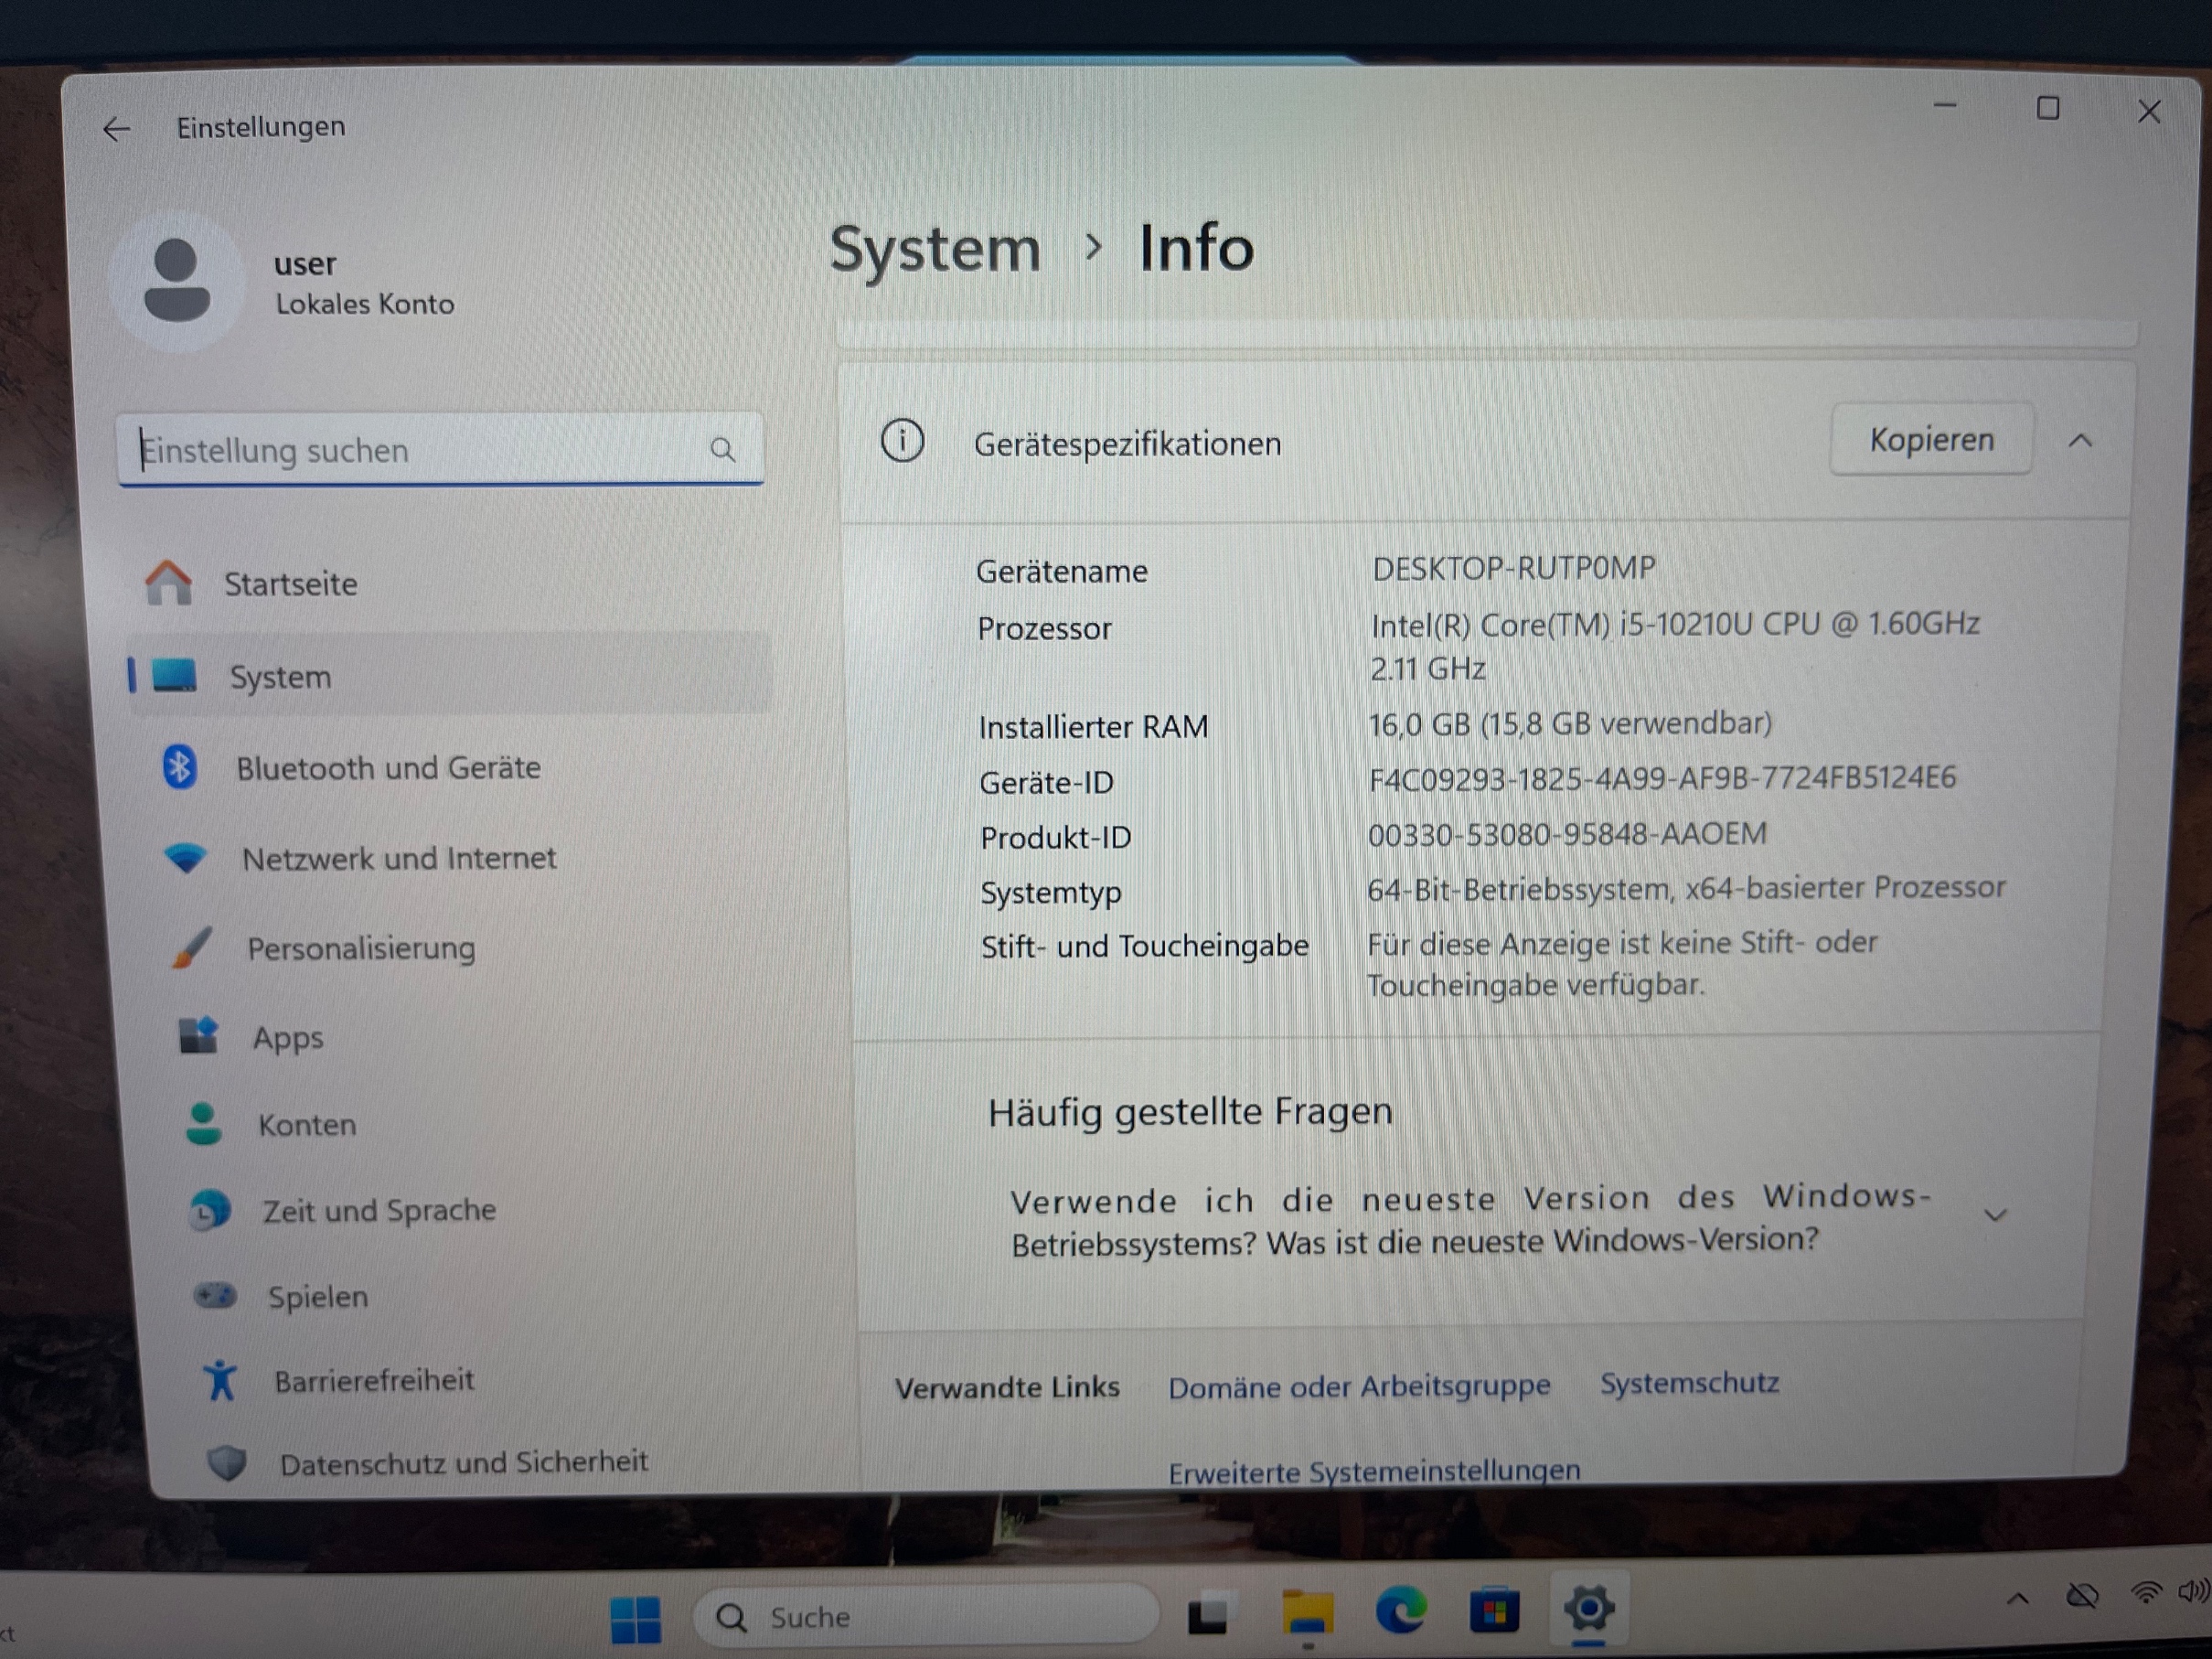
Task: Click the Startseite home icon
Action: (x=168, y=583)
